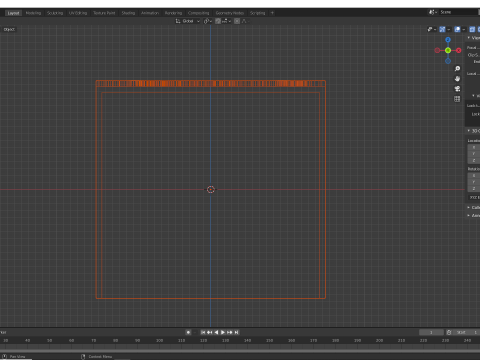This screenshot has height=360, width=480.
Task: Click the green Y axis on navigation gizmo
Action: click(448, 50)
